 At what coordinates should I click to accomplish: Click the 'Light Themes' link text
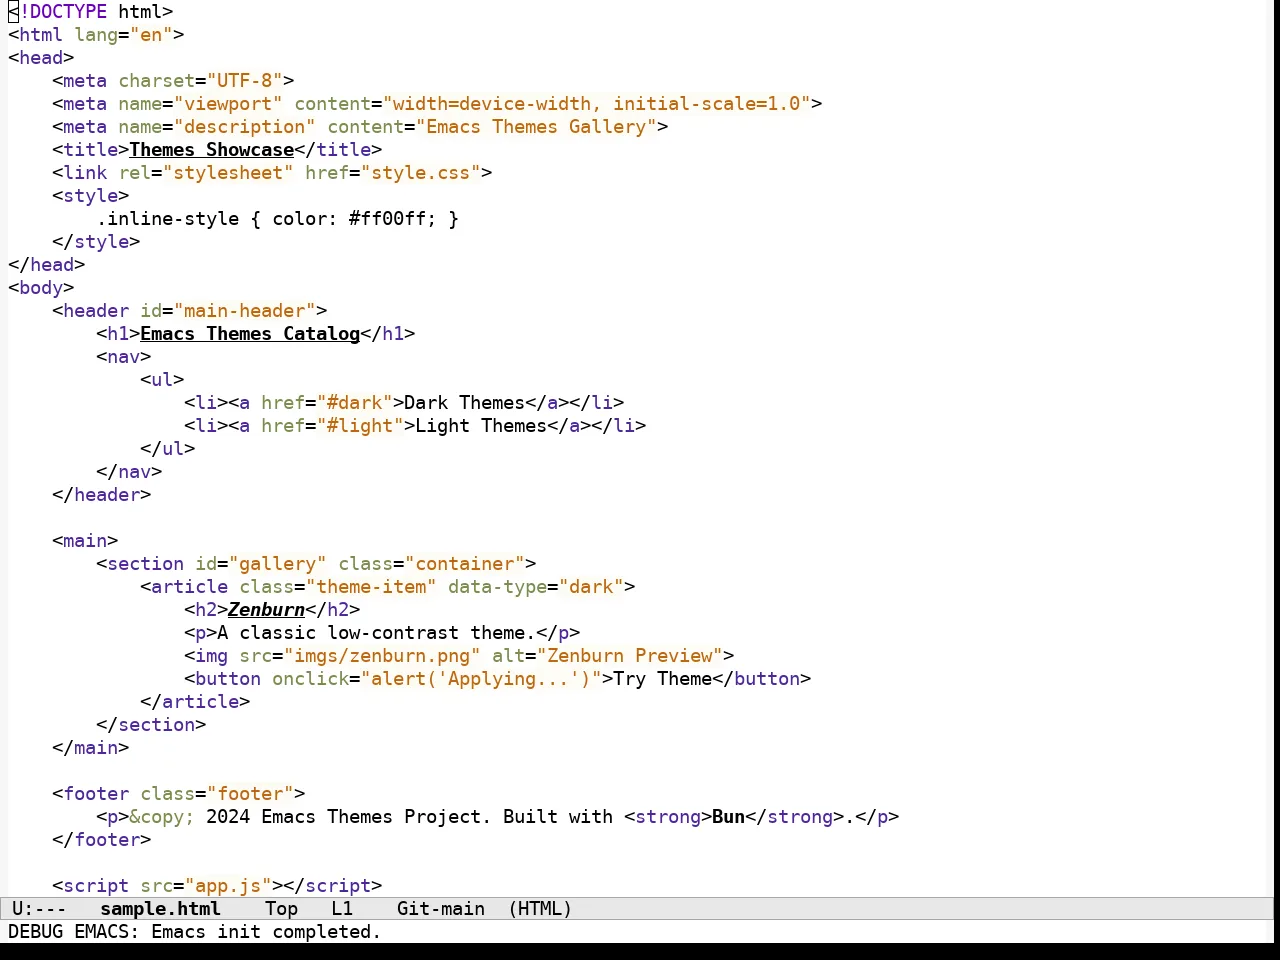pos(481,426)
